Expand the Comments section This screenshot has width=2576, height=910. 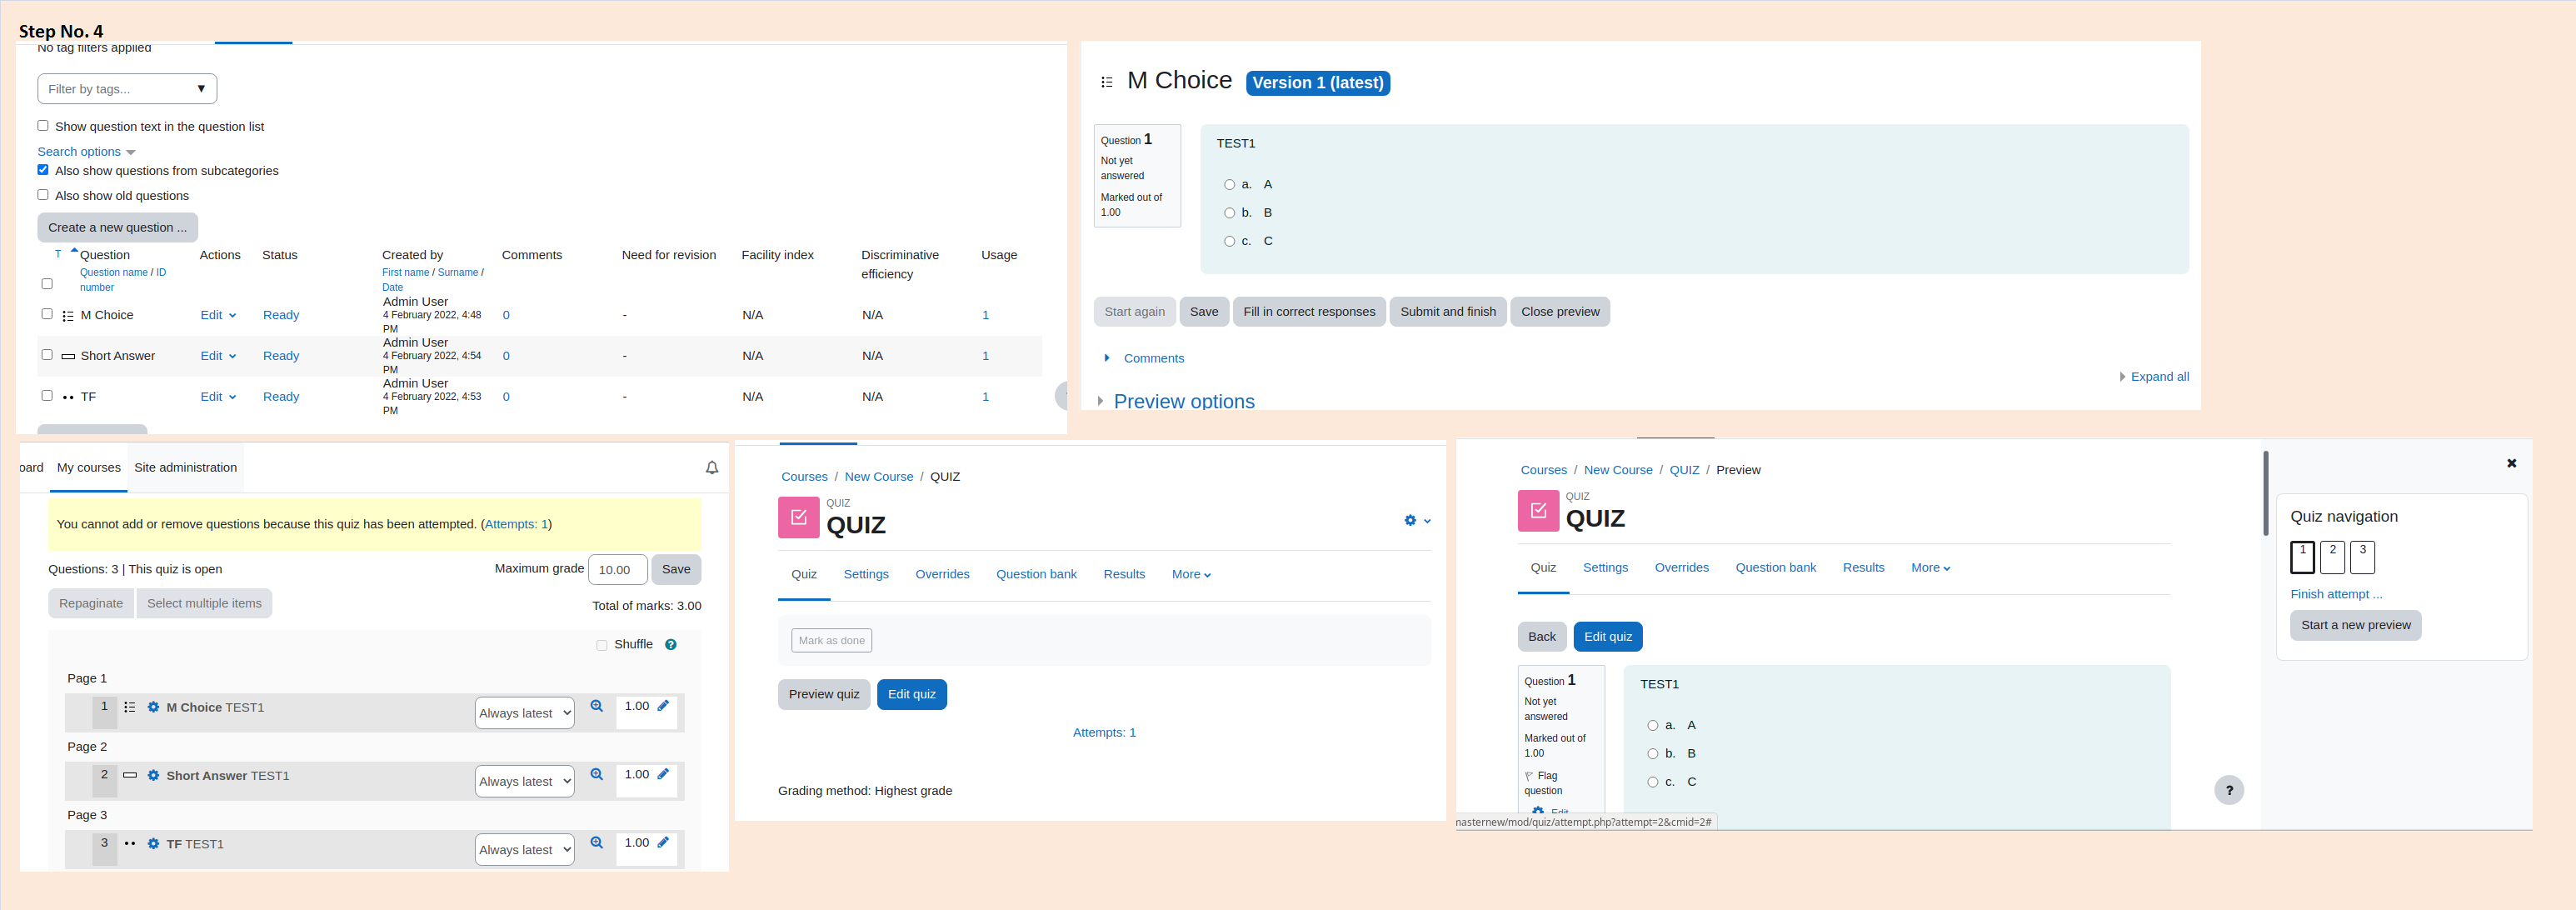[1153, 358]
